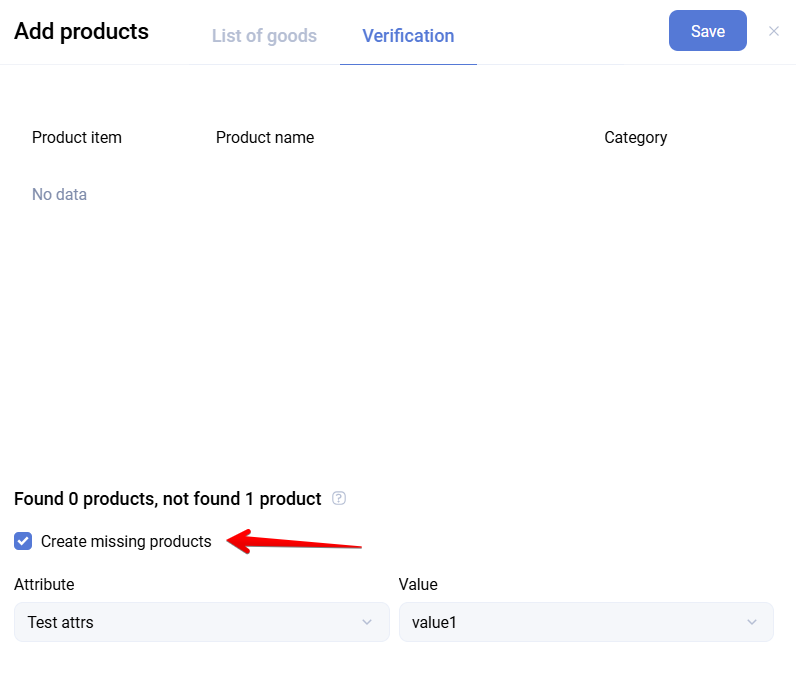Click the Product name column header
This screenshot has height=677, width=796.
pyautogui.click(x=265, y=137)
